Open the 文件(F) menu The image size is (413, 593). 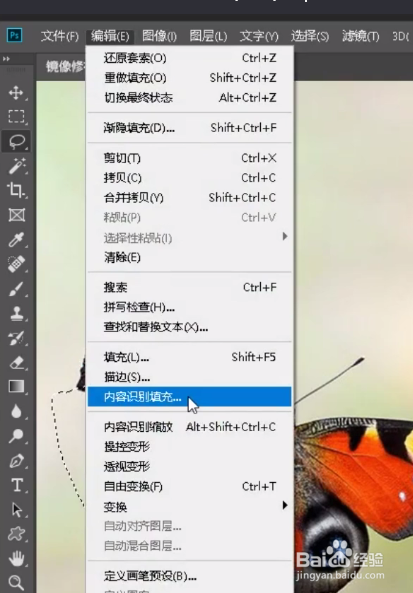tap(59, 36)
